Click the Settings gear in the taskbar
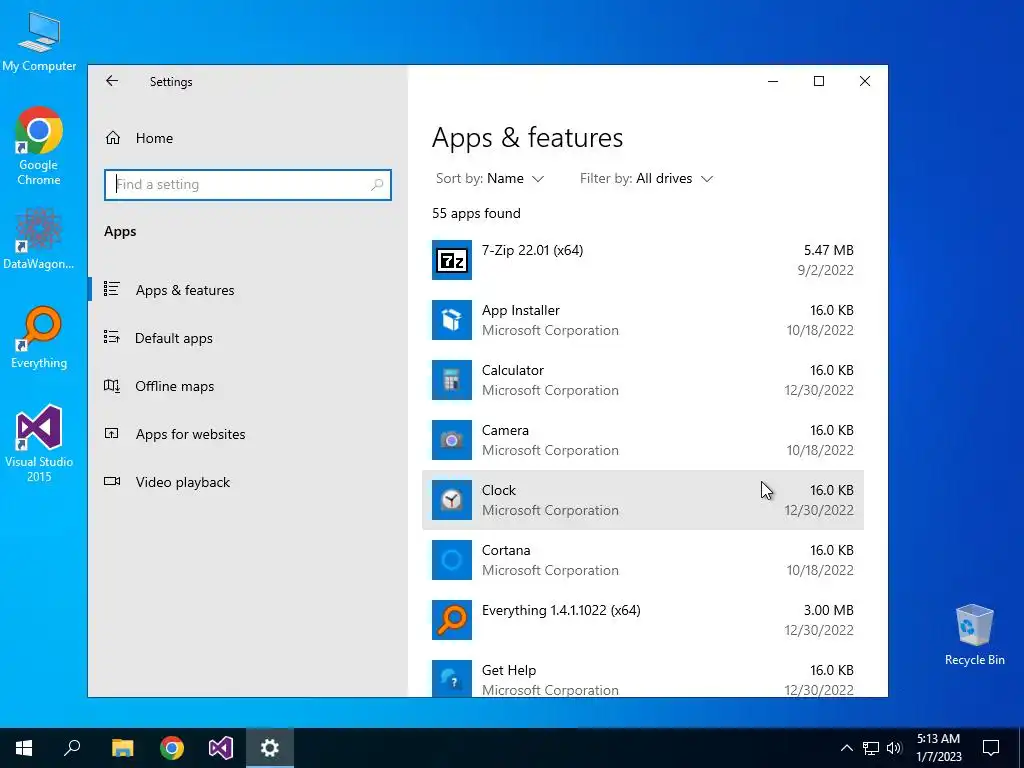 (270, 748)
